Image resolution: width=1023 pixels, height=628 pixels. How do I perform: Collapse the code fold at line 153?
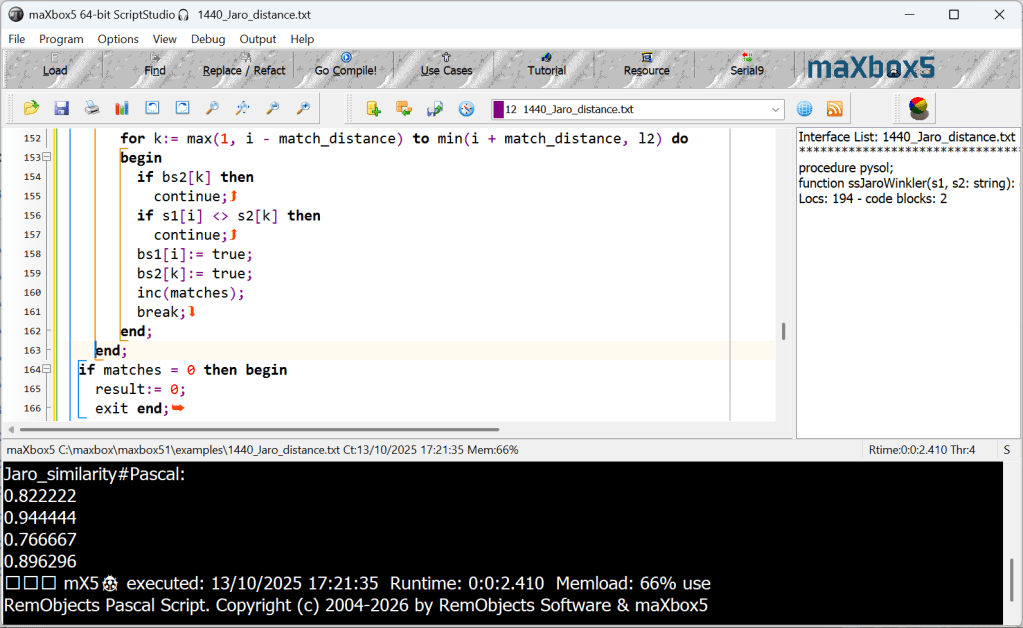coord(47,158)
